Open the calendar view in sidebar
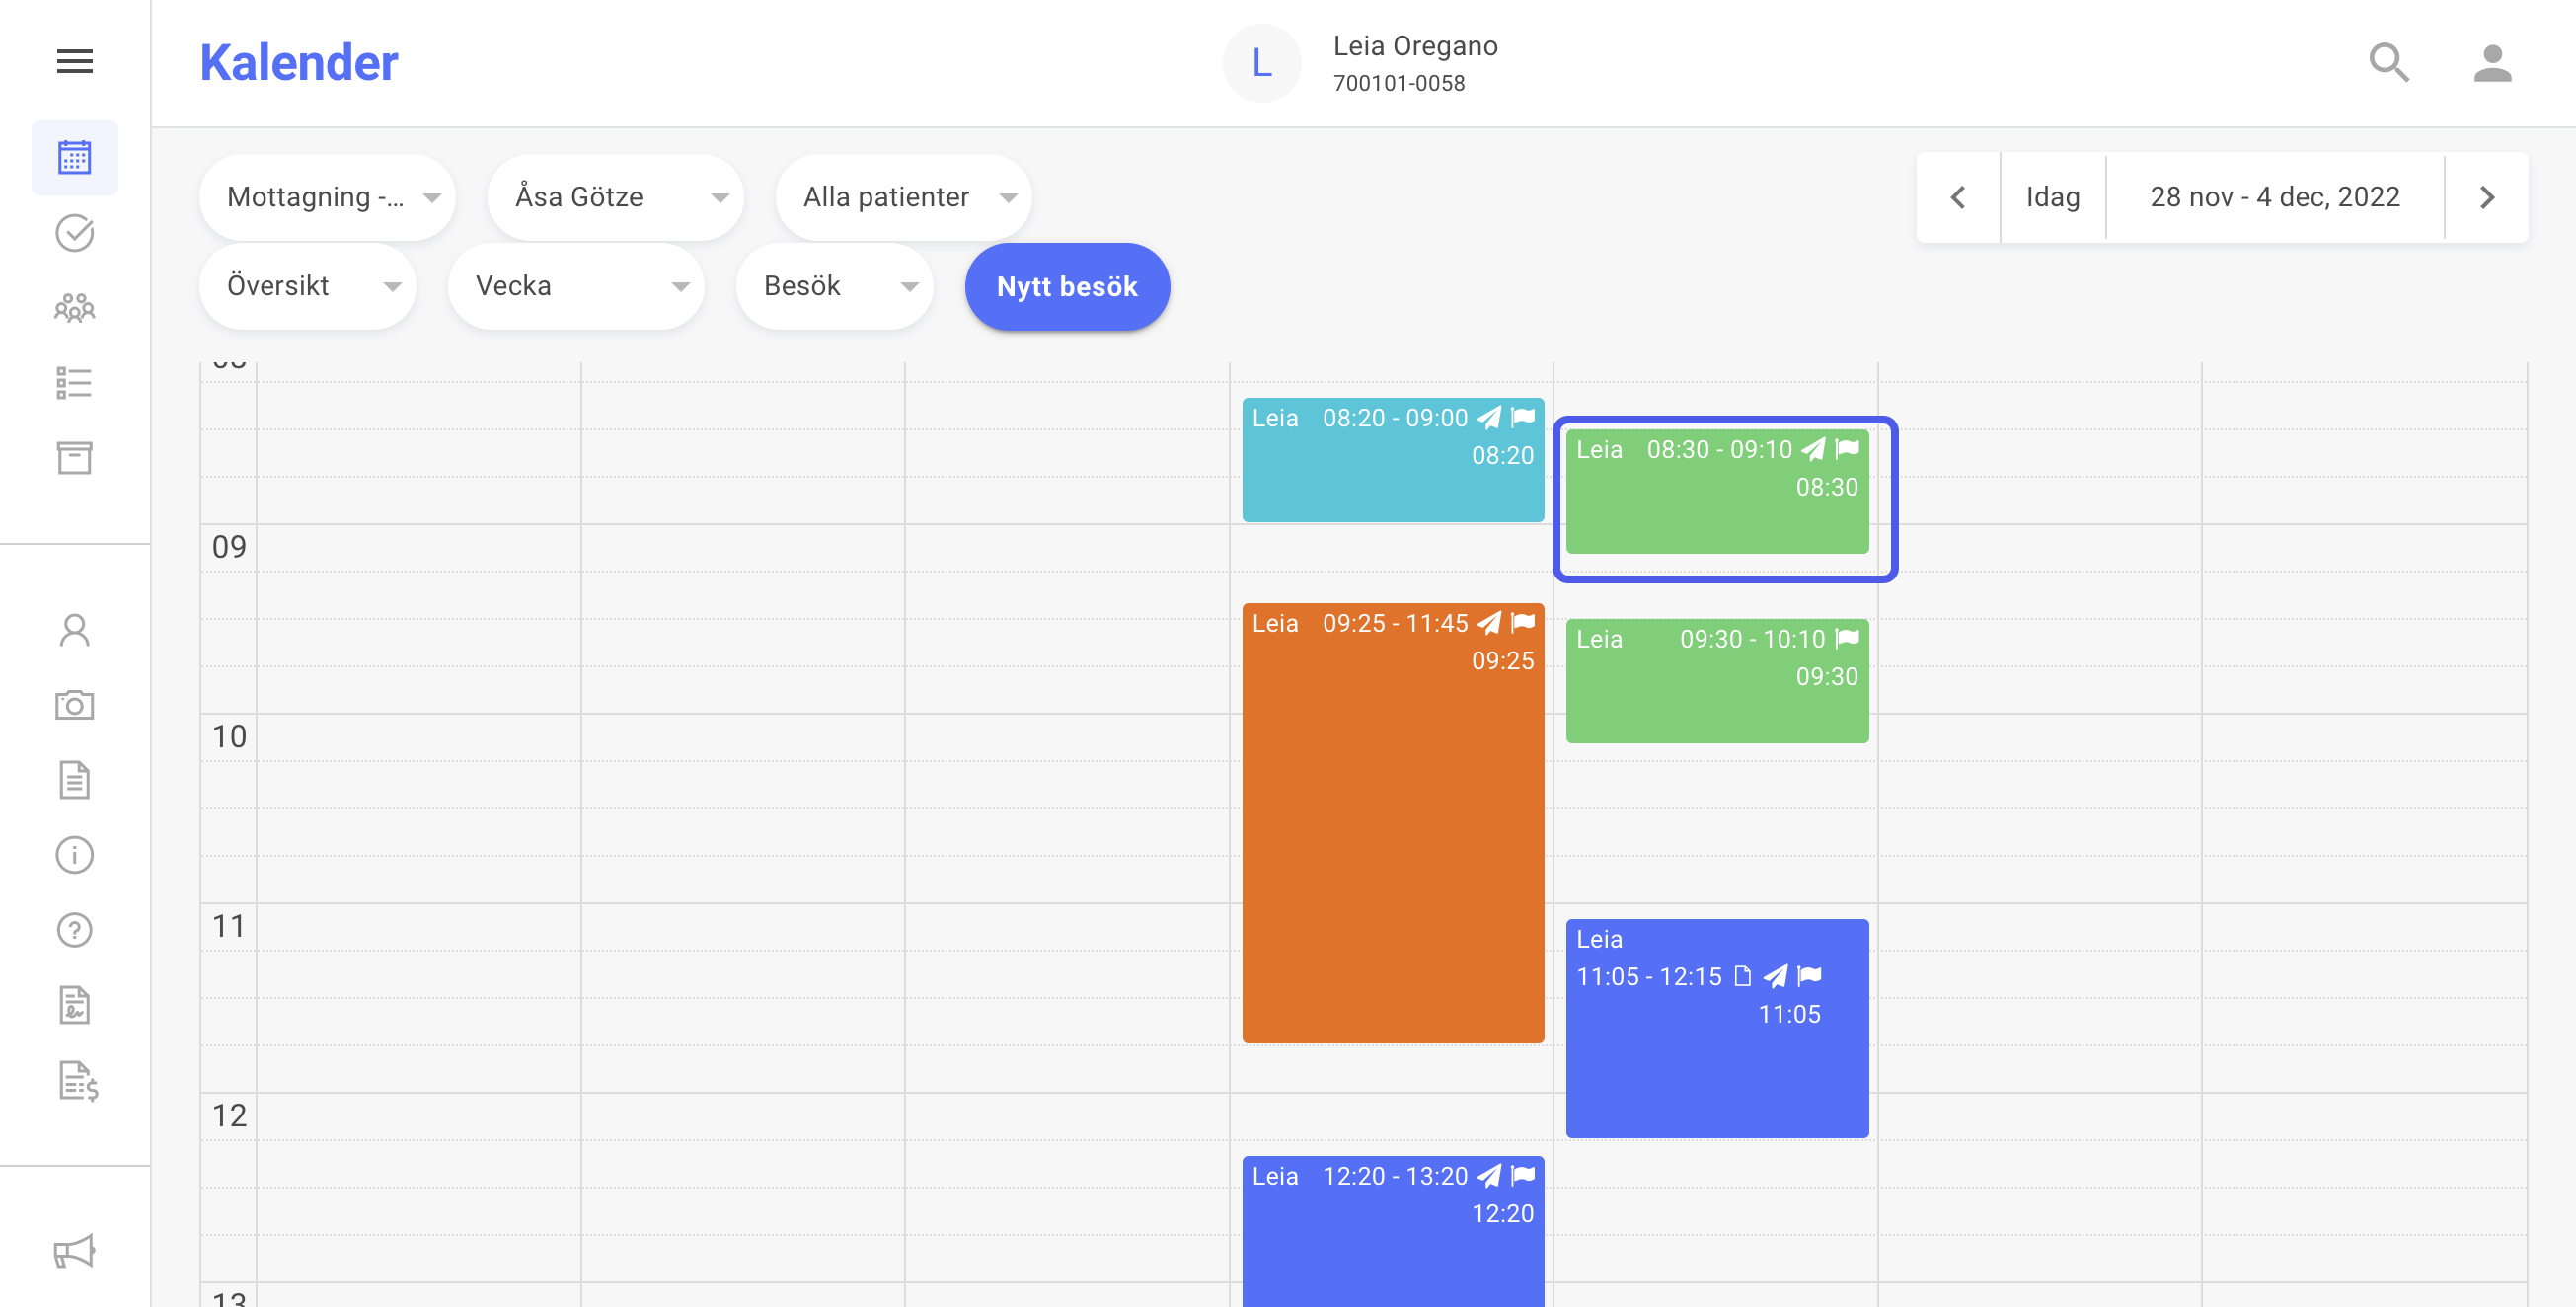Viewport: 2576px width, 1307px height. pos(75,158)
